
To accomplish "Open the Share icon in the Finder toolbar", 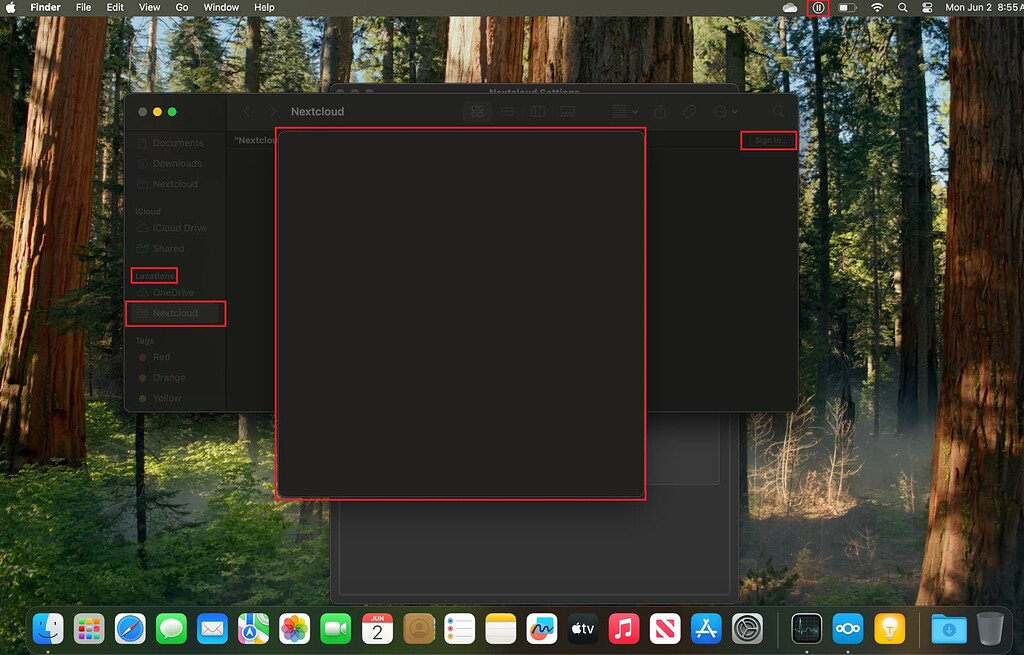I will point(658,111).
